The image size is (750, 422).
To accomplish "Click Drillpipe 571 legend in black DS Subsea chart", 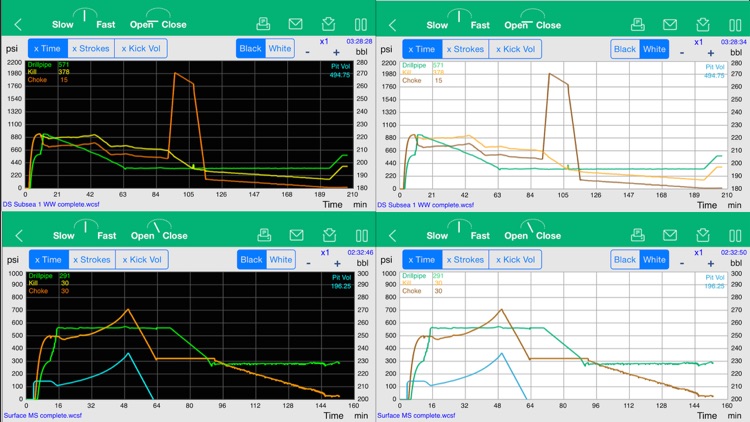I will pyautogui.click(x=48, y=65).
